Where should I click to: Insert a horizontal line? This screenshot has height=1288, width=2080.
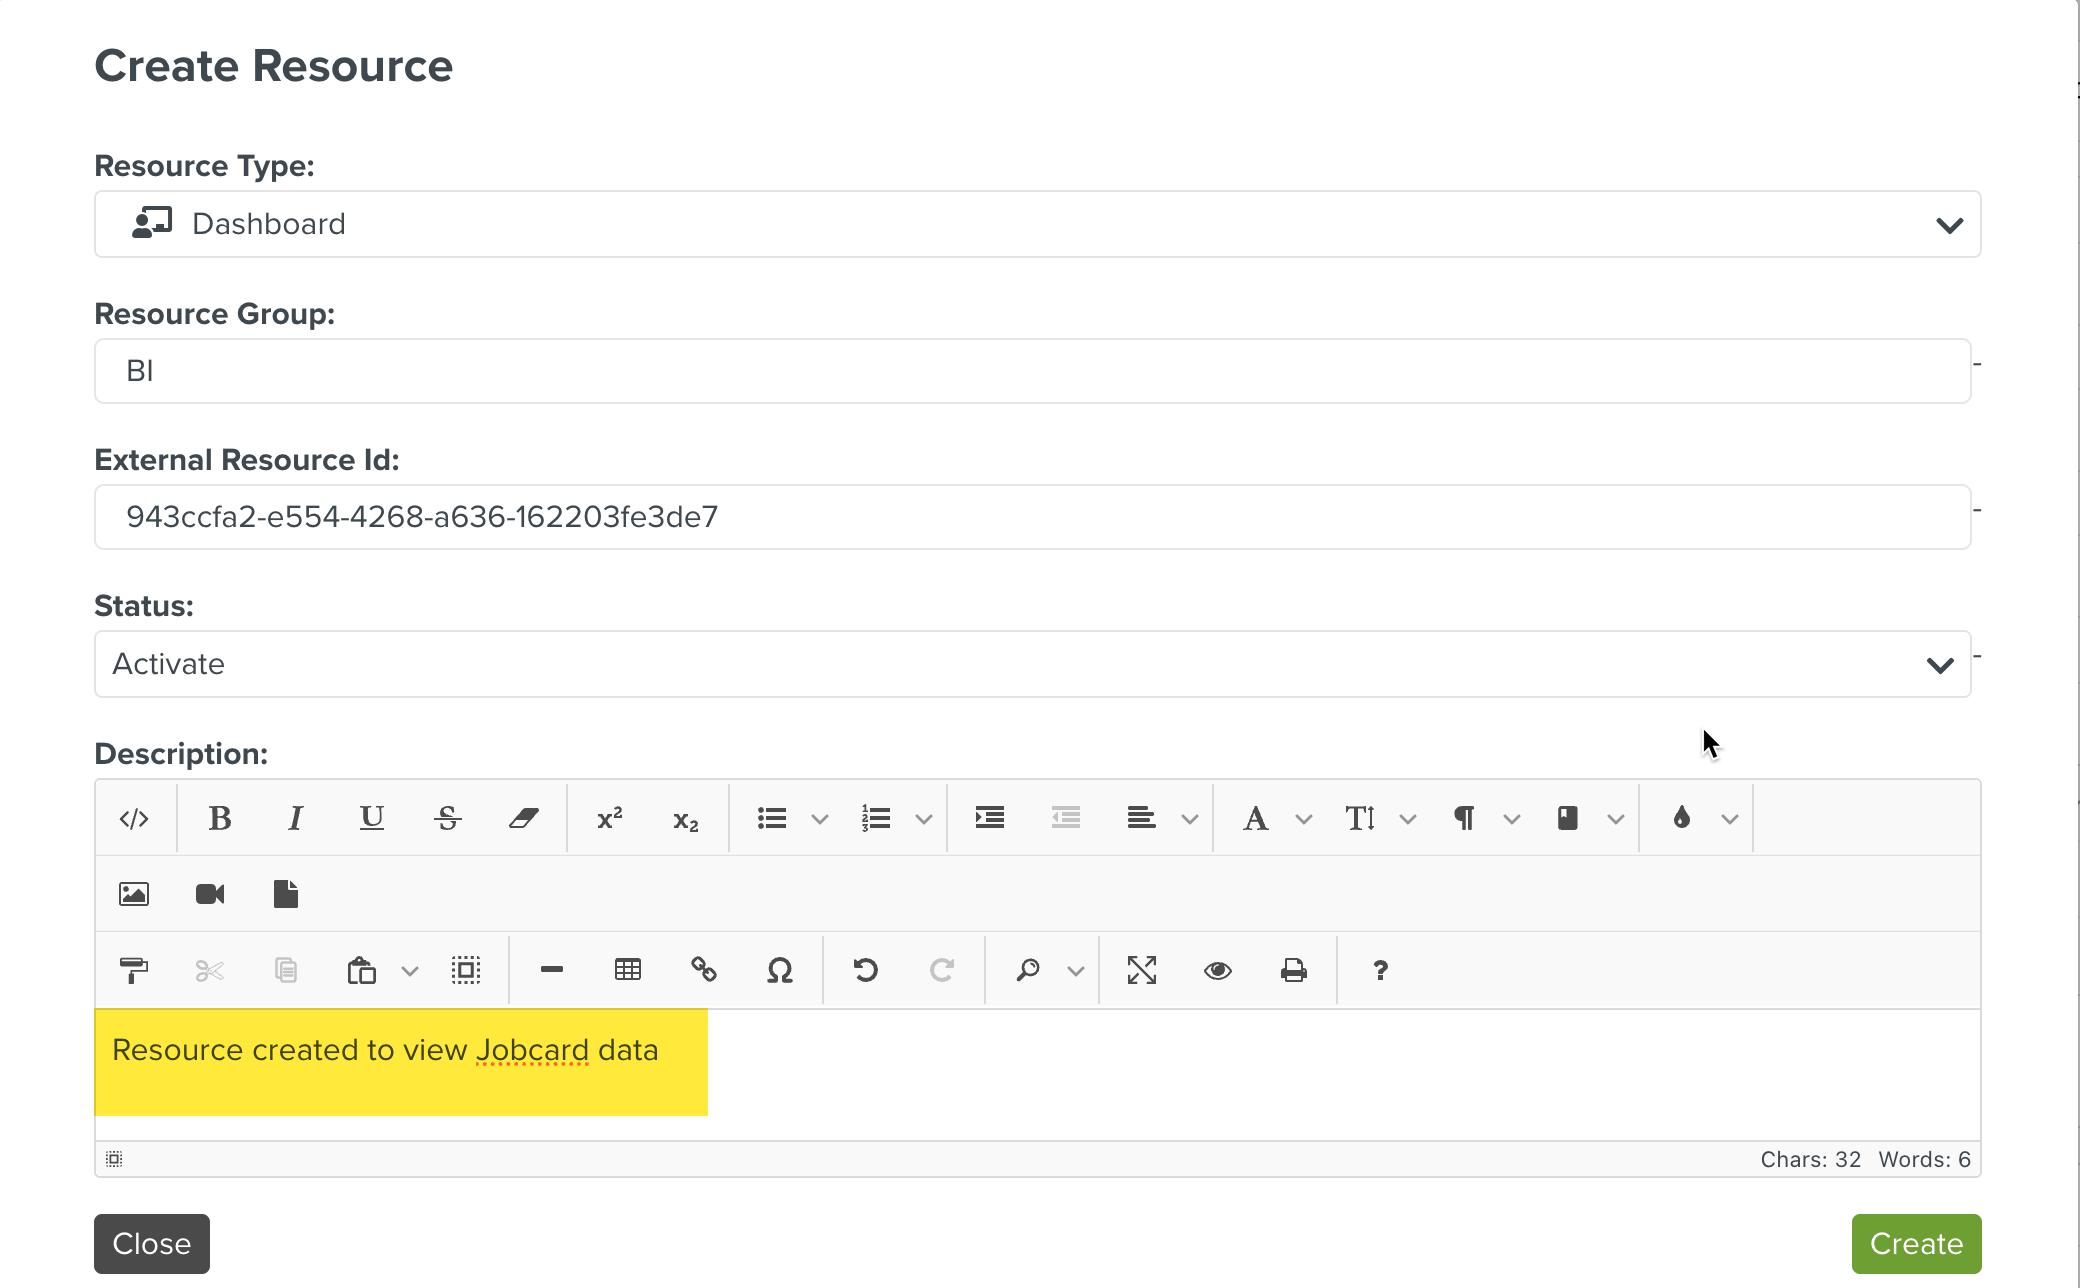(x=551, y=970)
